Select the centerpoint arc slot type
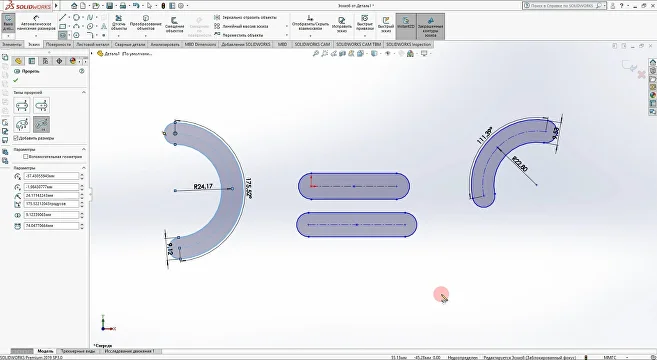Screen dimensions: 657x360 [x=41, y=124]
